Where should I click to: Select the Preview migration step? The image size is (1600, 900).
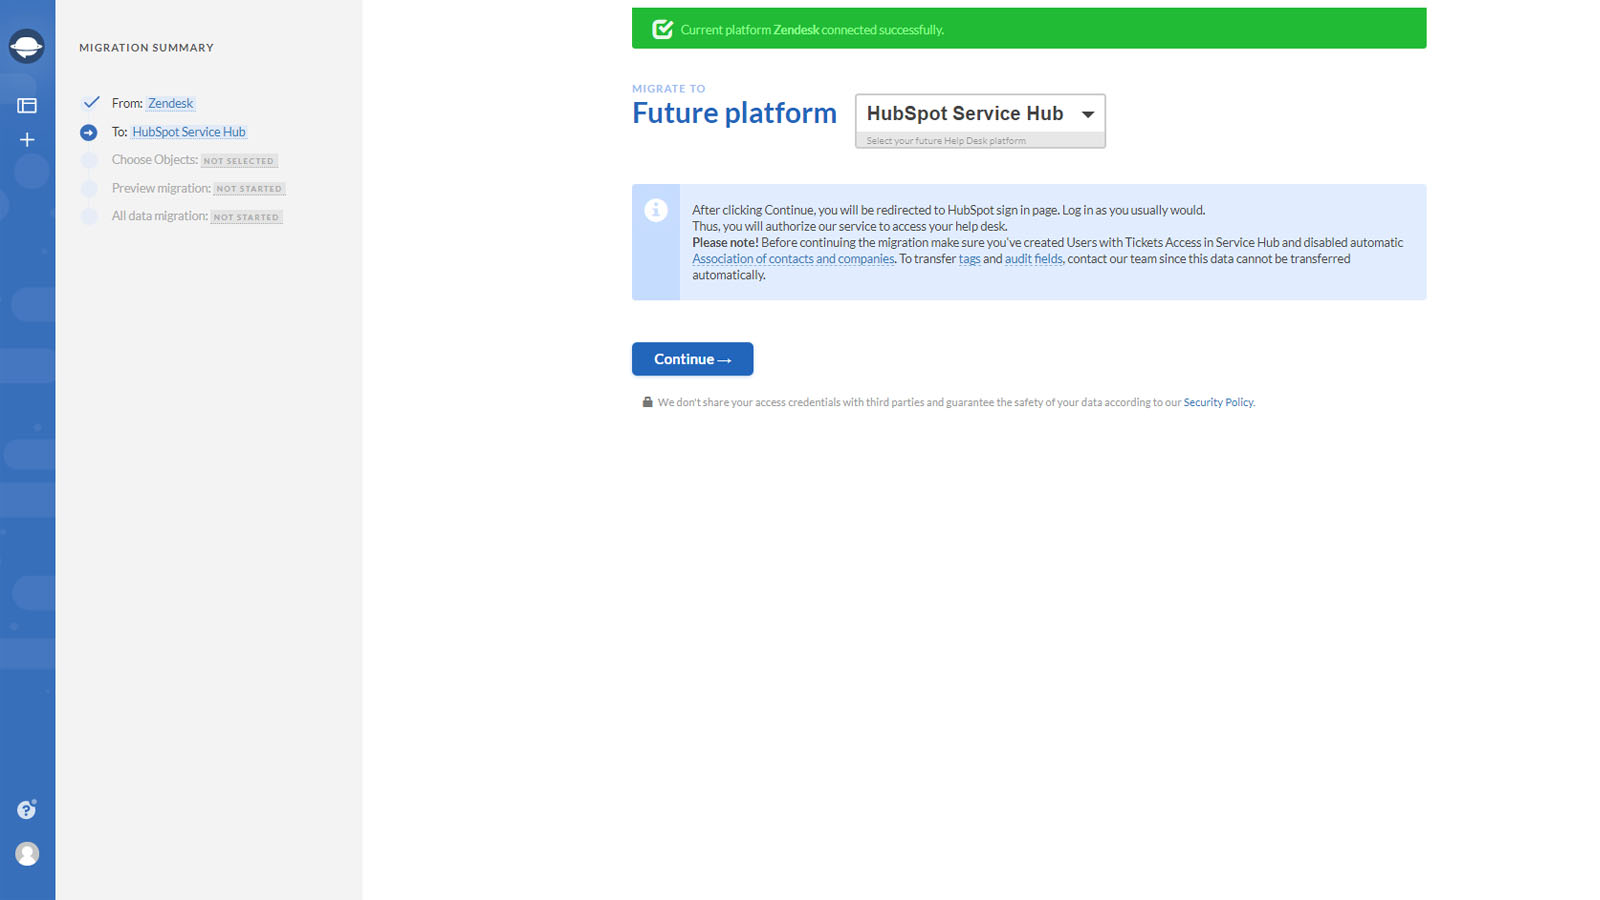pos(161,188)
